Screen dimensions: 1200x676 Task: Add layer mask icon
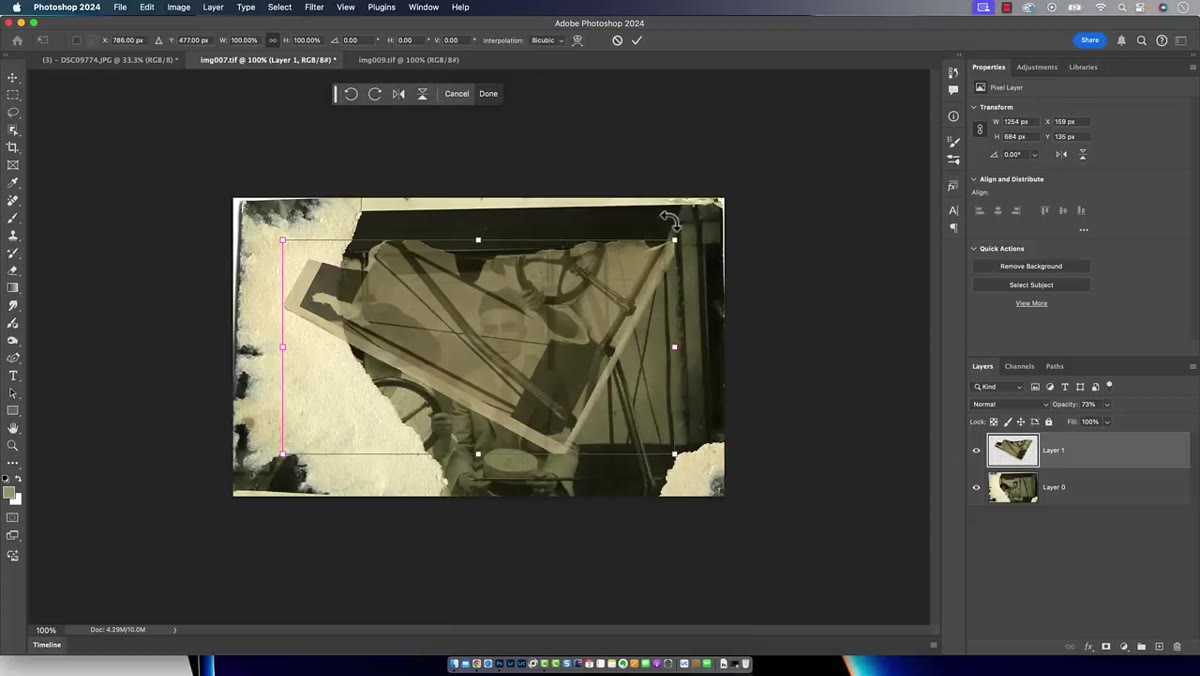point(1106,647)
